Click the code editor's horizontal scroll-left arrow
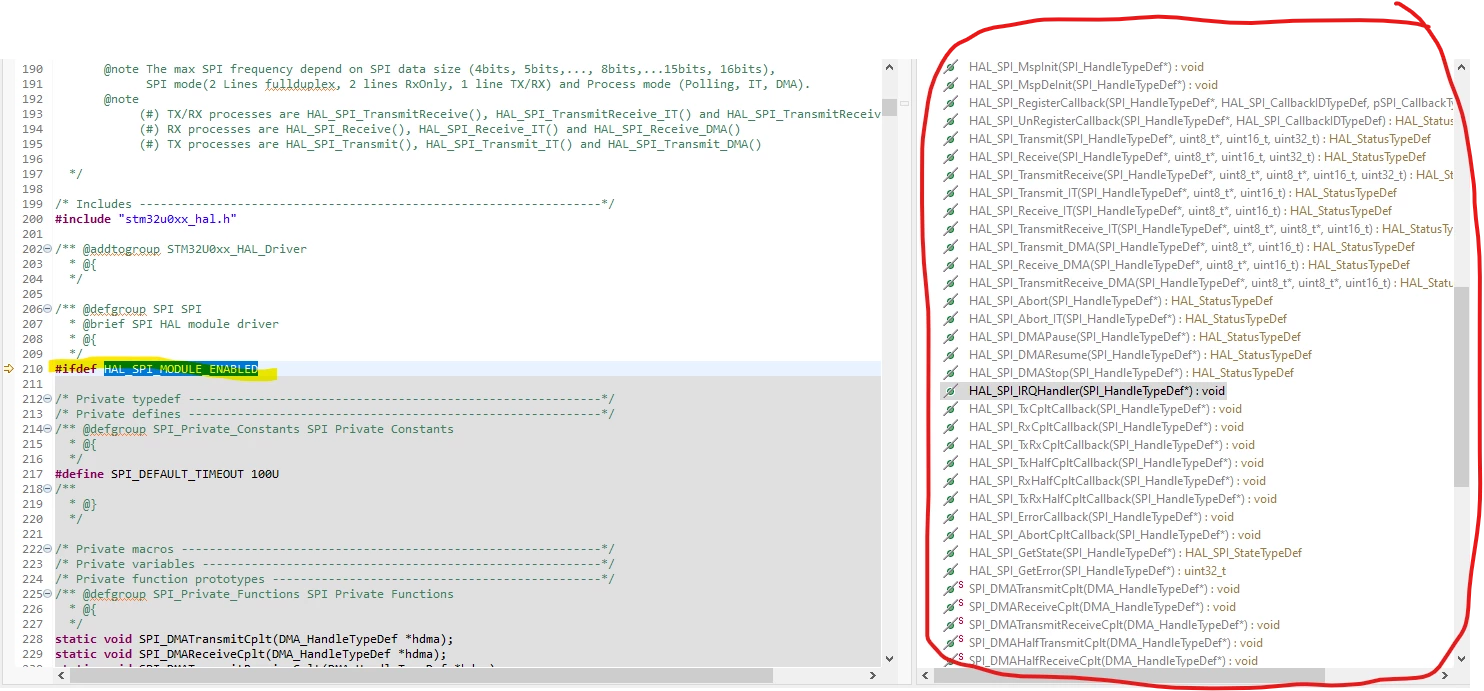The width and height of the screenshot is (1484, 691). tap(62, 675)
